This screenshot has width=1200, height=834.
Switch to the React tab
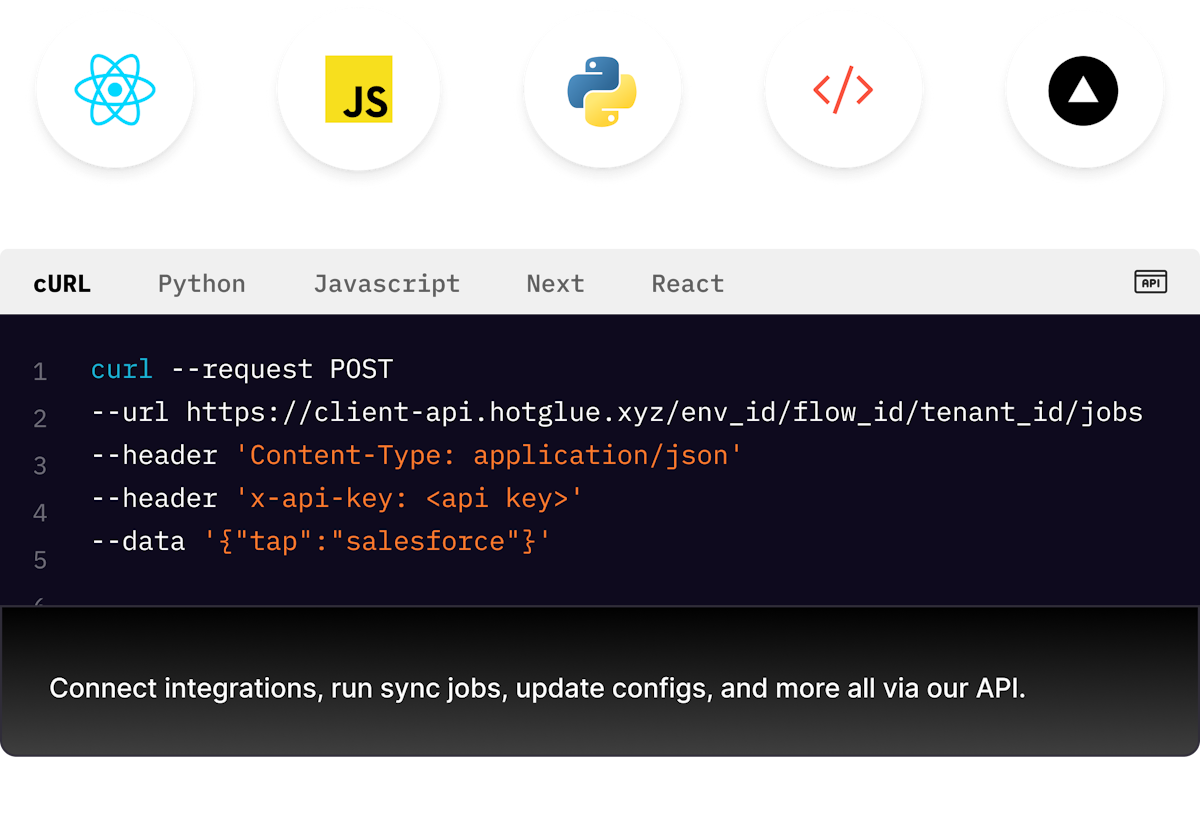click(688, 284)
